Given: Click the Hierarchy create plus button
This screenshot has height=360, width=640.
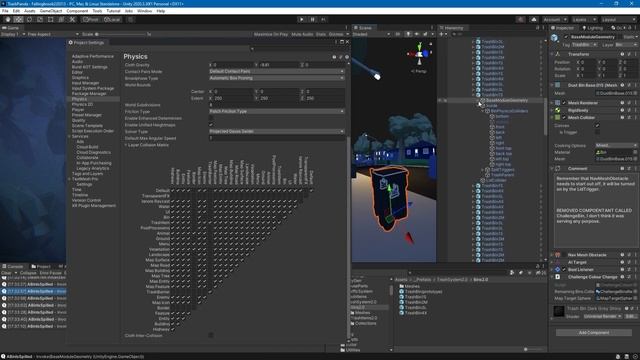Looking at the screenshot, I should point(442,34).
